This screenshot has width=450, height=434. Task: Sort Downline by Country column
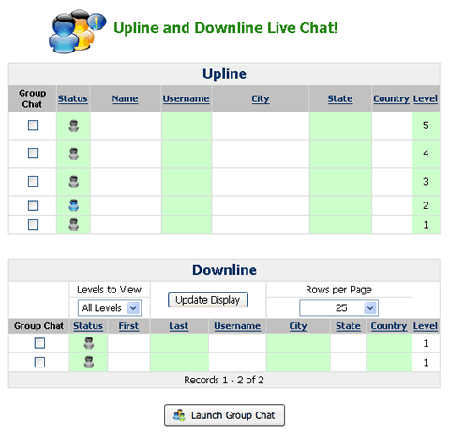click(x=389, y=326)
